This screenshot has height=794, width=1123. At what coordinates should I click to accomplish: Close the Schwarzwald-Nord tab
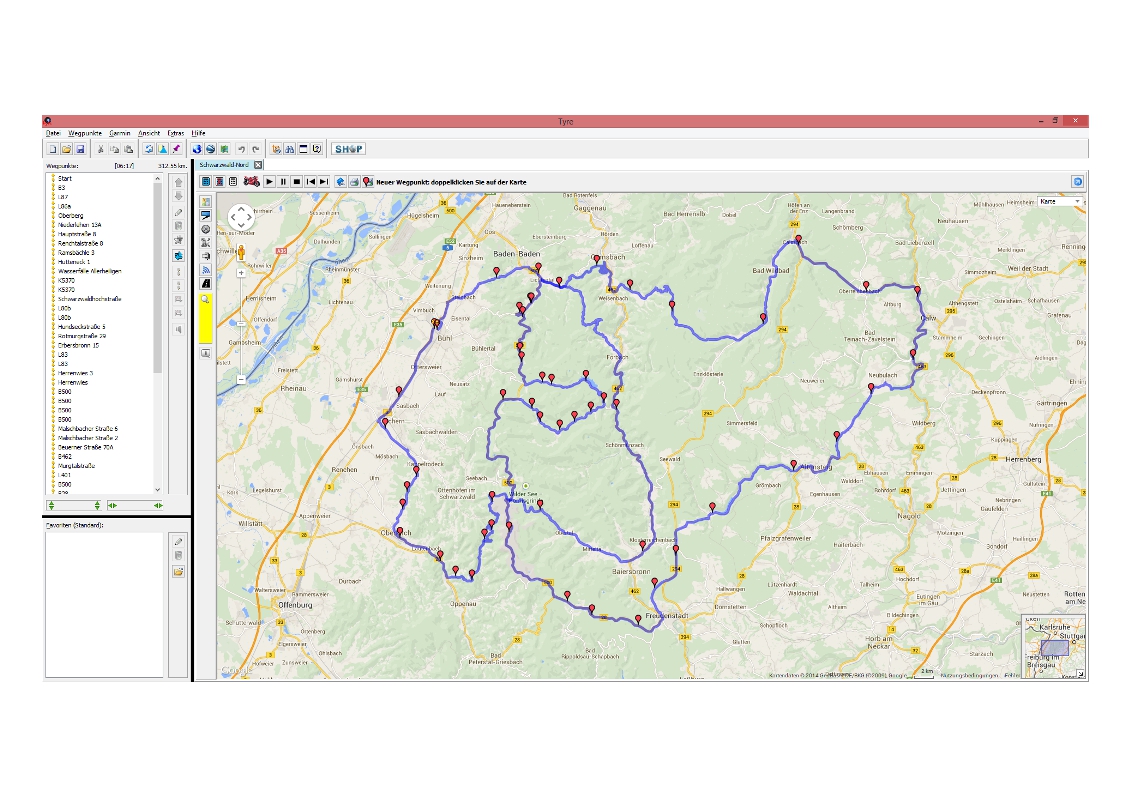(x=257, y=164)
